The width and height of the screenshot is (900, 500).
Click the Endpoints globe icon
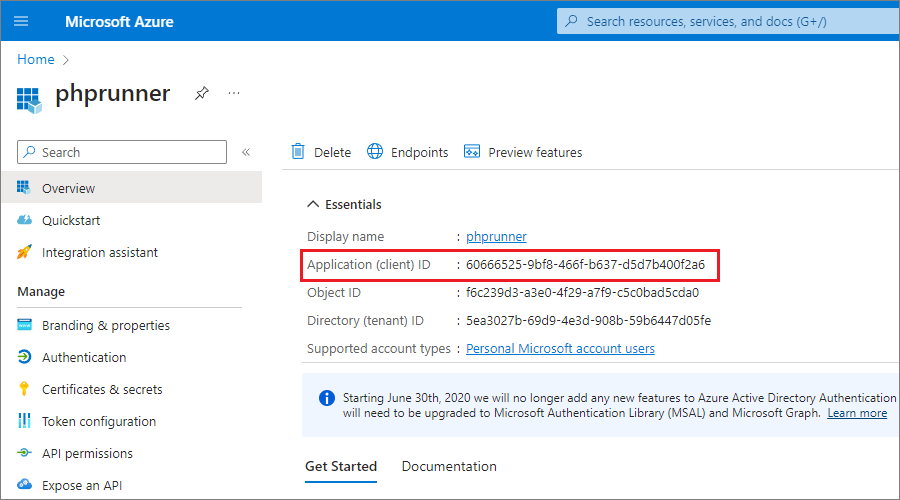pyautogui.click(x=375, y=151)
